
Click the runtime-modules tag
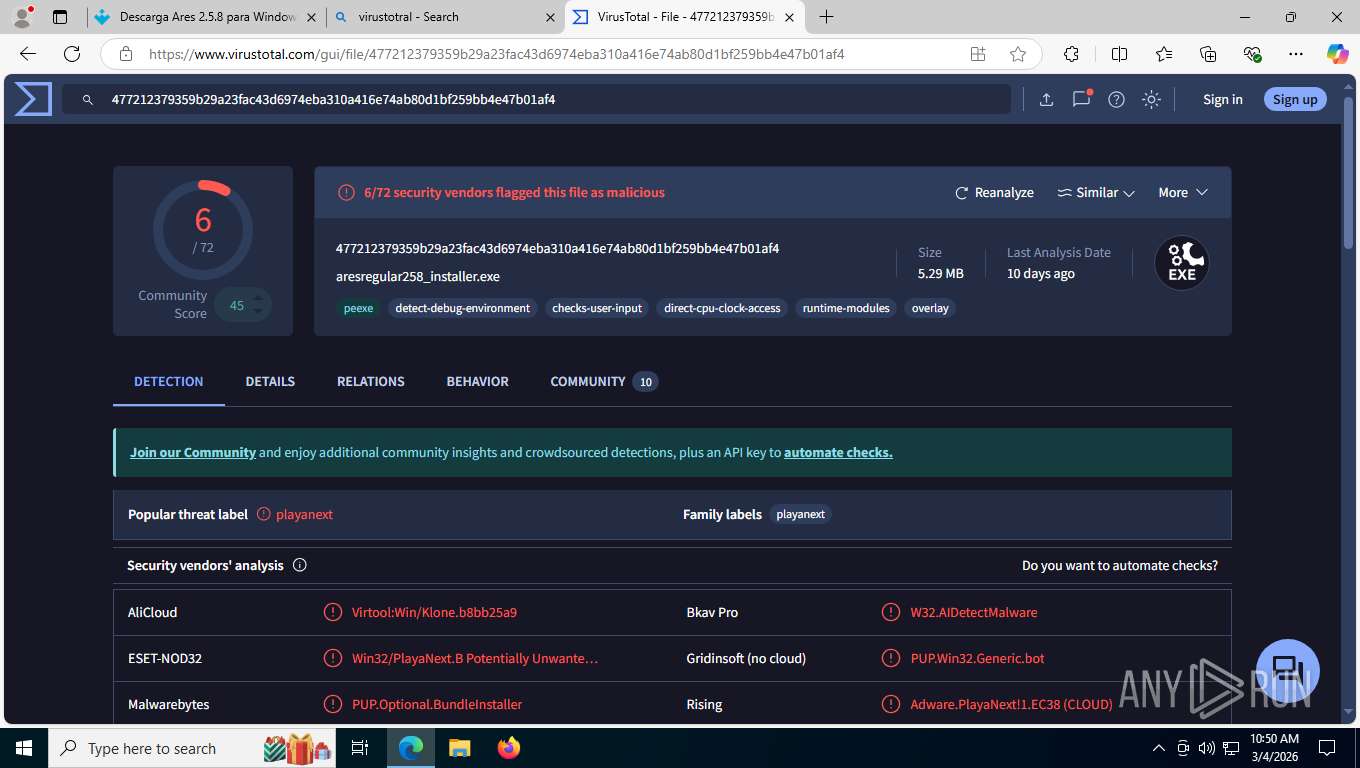click(846, 308)
